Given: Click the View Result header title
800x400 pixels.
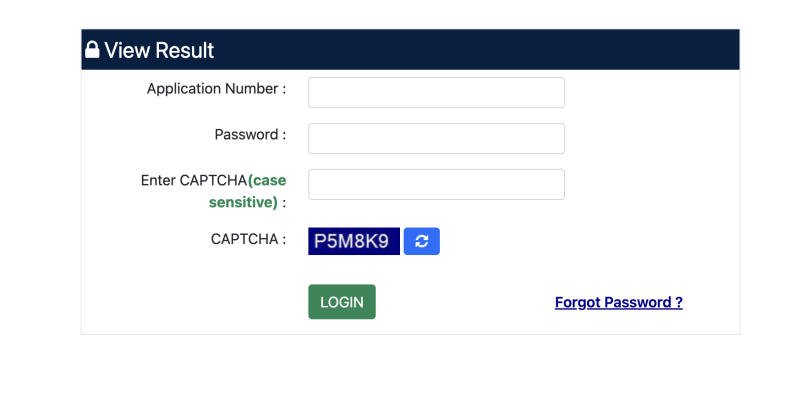Looking at the screenshot, I should tap(159, 50).
